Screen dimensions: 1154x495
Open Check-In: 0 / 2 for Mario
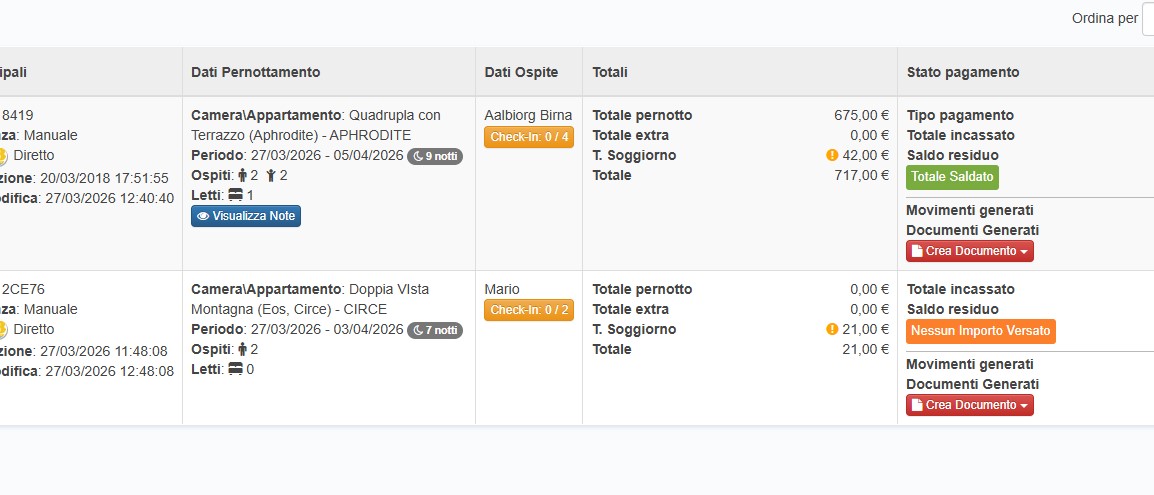point(529,311)
